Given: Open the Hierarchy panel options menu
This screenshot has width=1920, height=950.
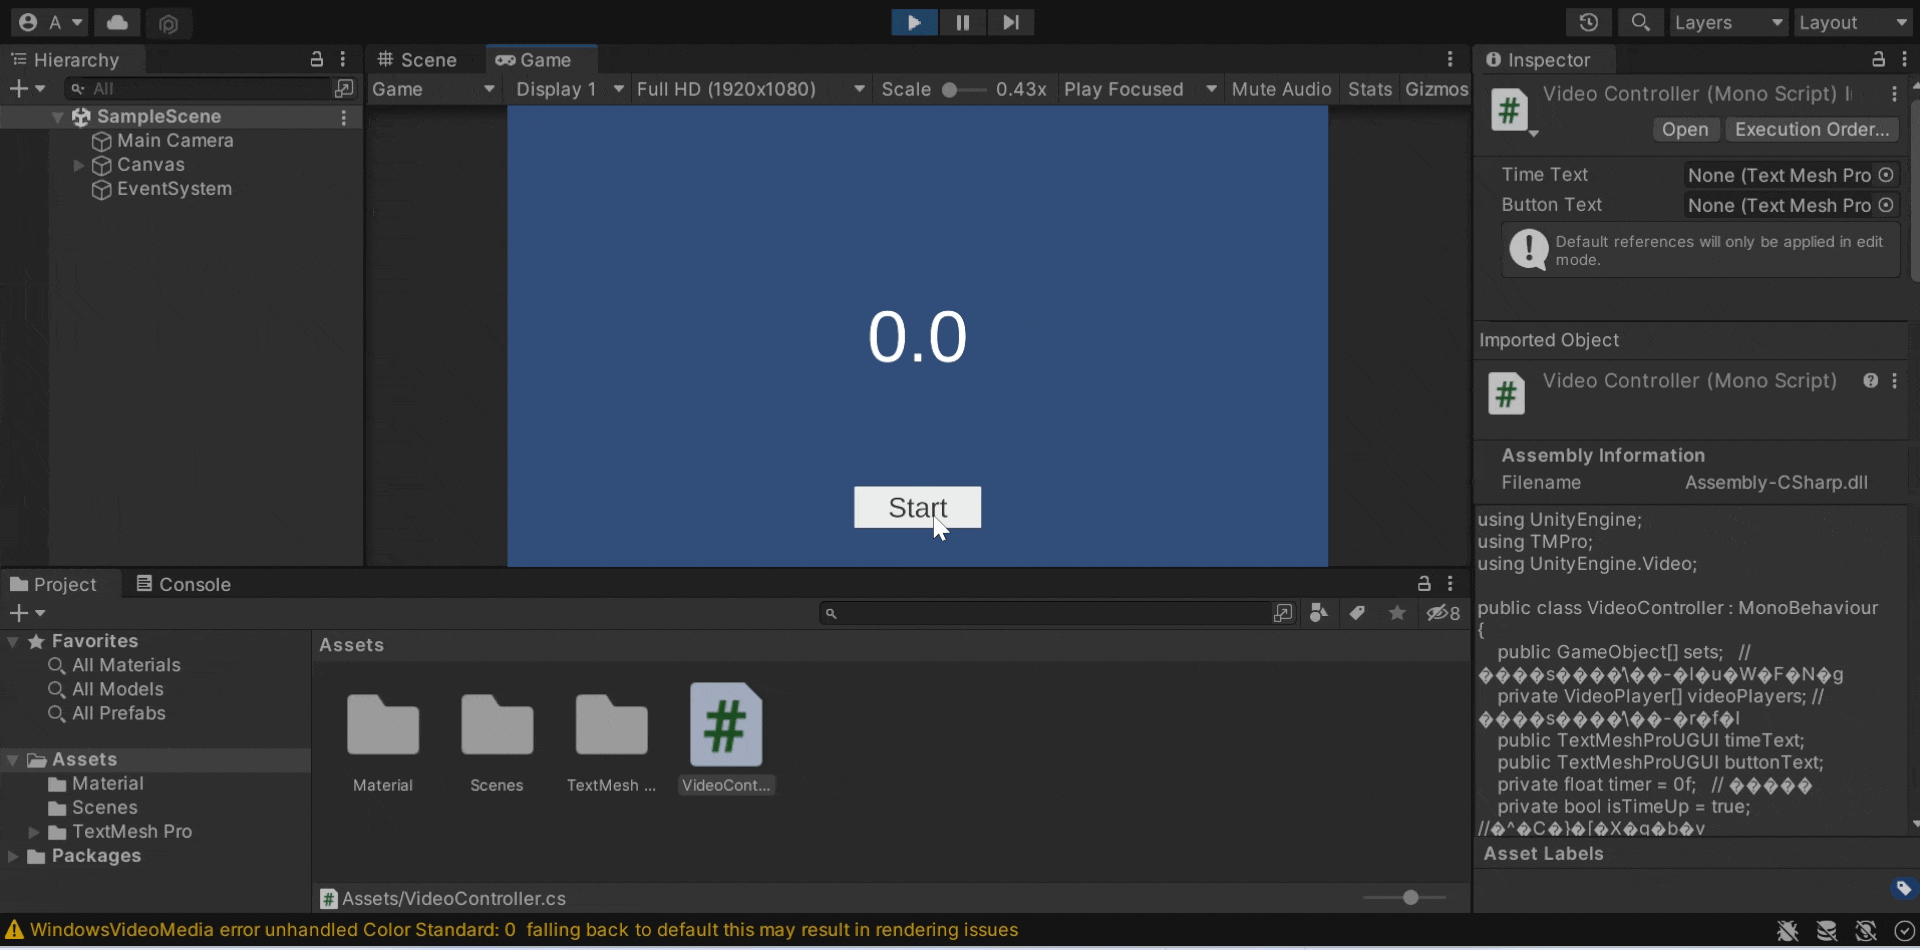Looking at the screenshot, I should click(343, 59).
